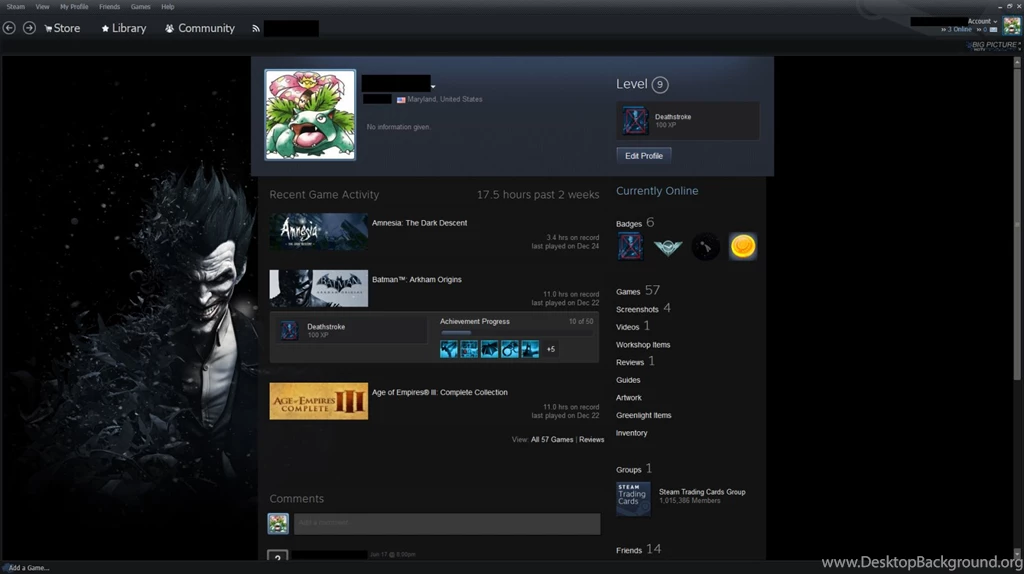Open the sidebar Reviews 1 link
Viewport: 1024px width, 574px height.
(635, 361)
